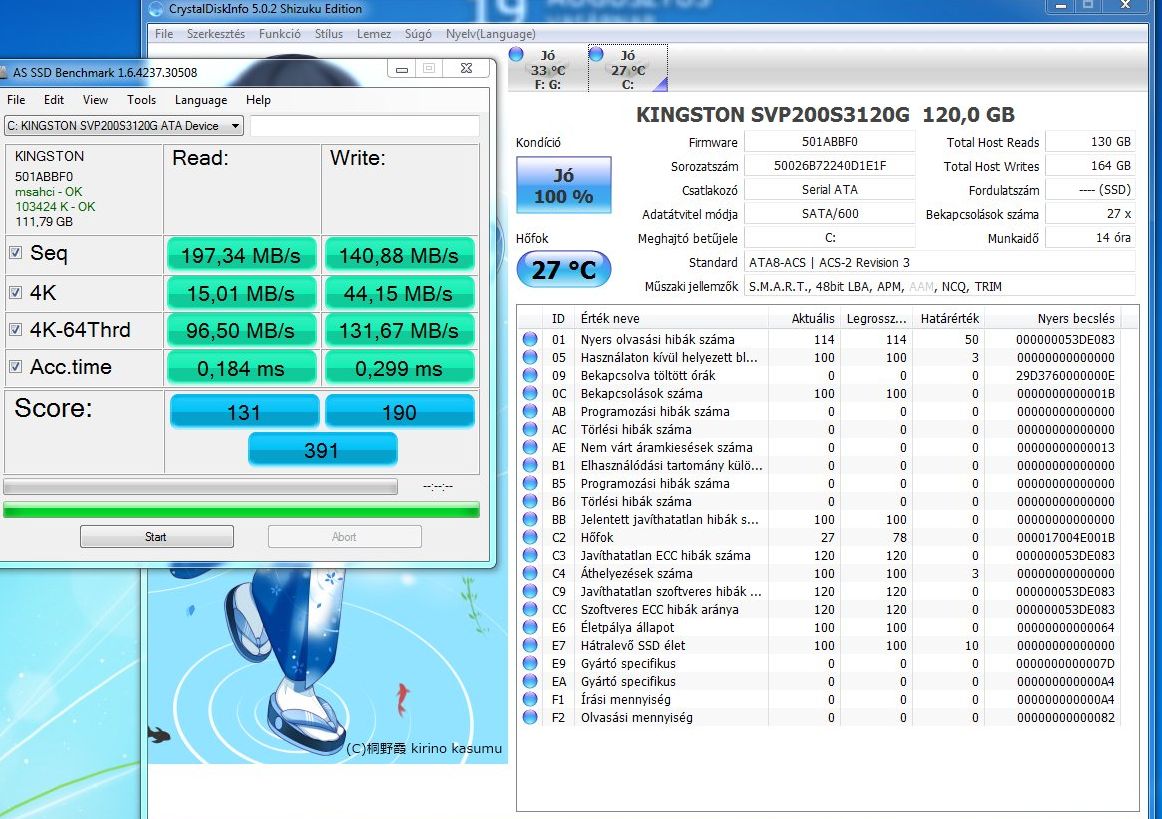Click the Nyers becslés column header
The height and width of the screenshot is (819, 1162).
(1052, 319)
